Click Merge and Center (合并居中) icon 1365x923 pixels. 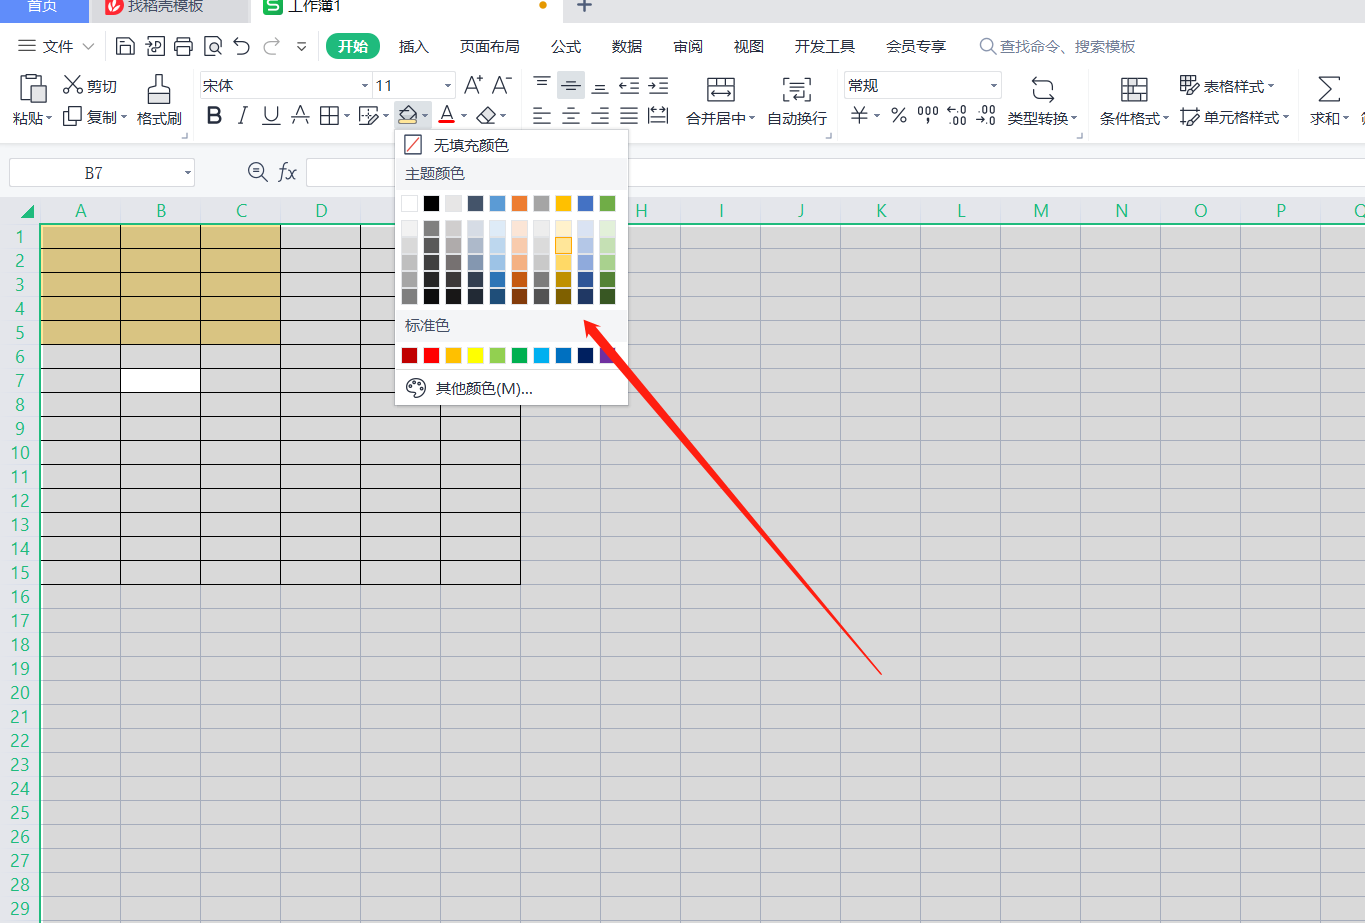(x=720, y=89)
